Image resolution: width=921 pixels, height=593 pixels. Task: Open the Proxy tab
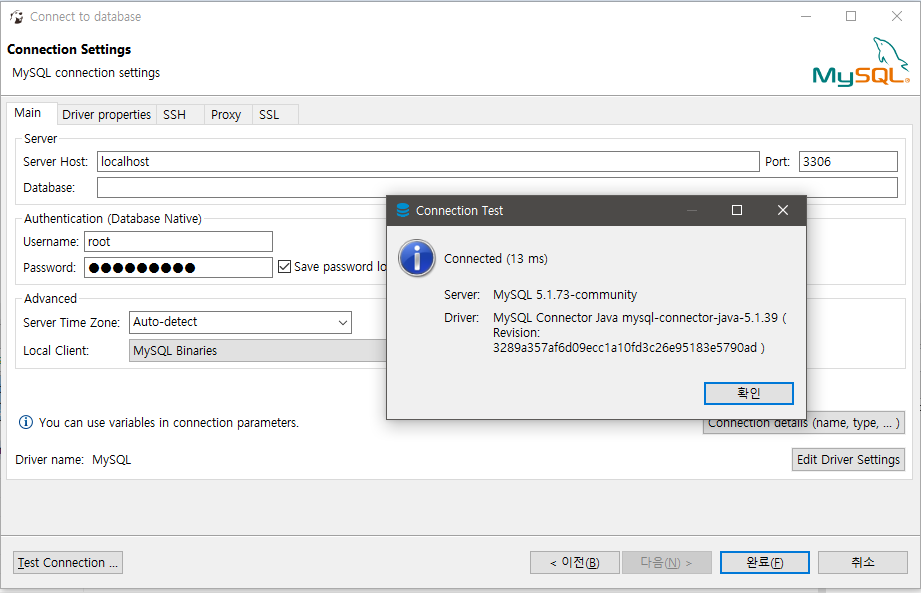[226, 114]
